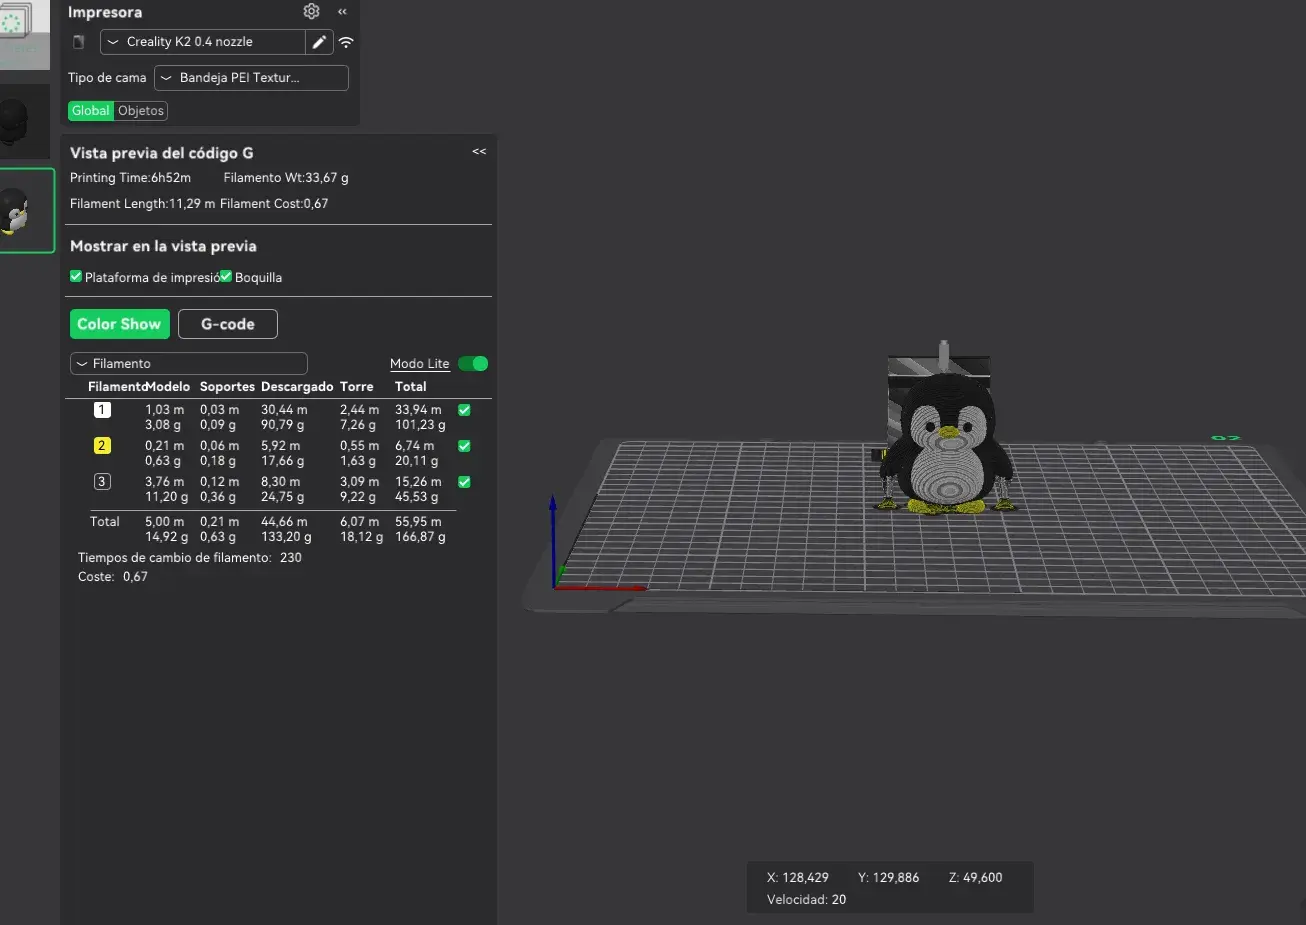Uncheck filament 2 visibility checkbox

coord(464,446)
